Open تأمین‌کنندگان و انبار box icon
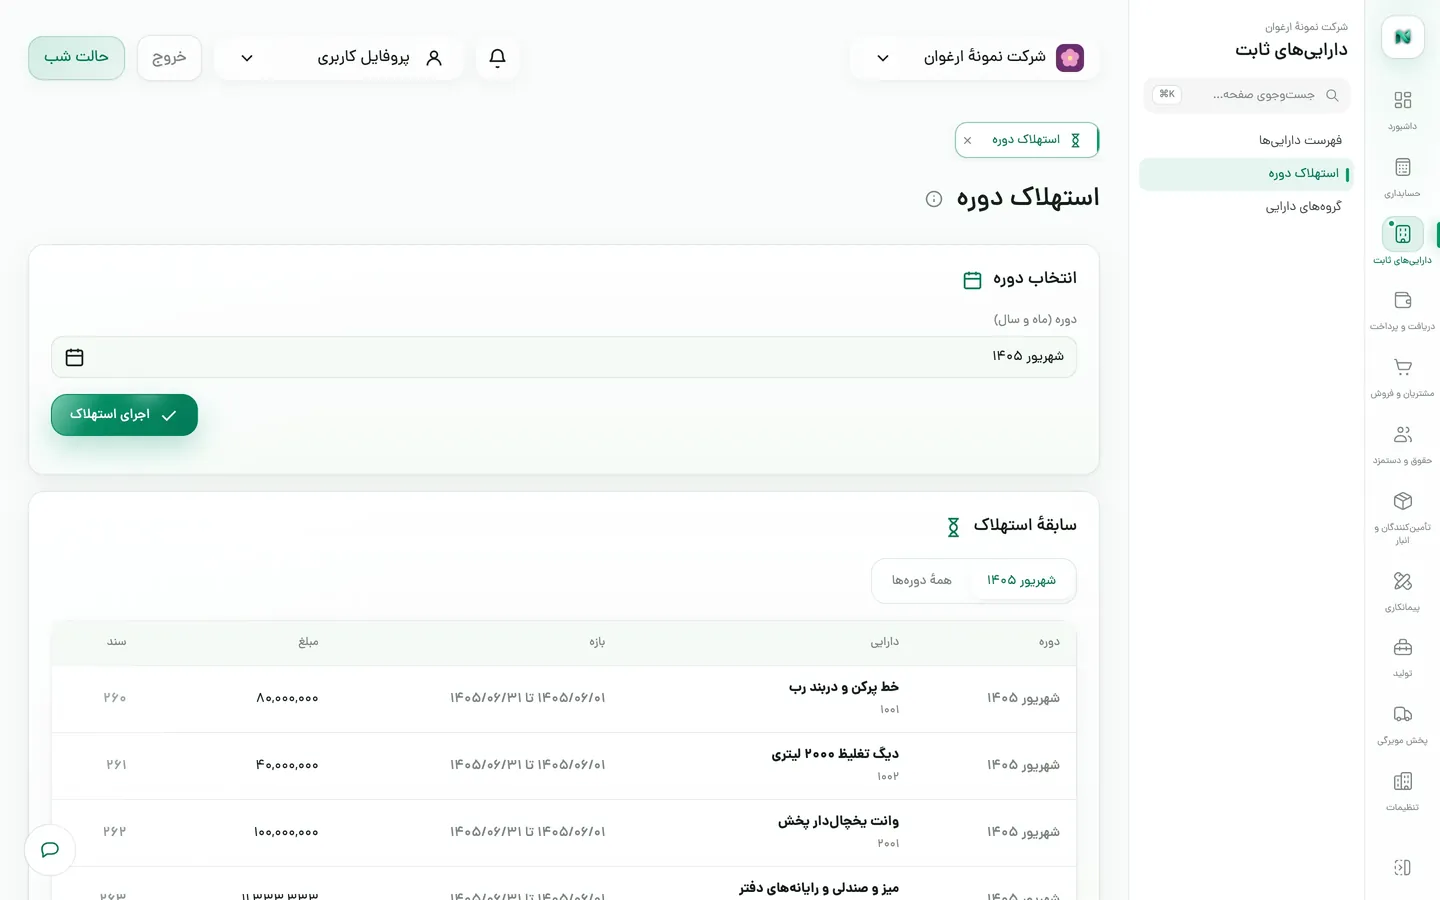Viewport: 1440px width, 900px height. point(1402,501)
